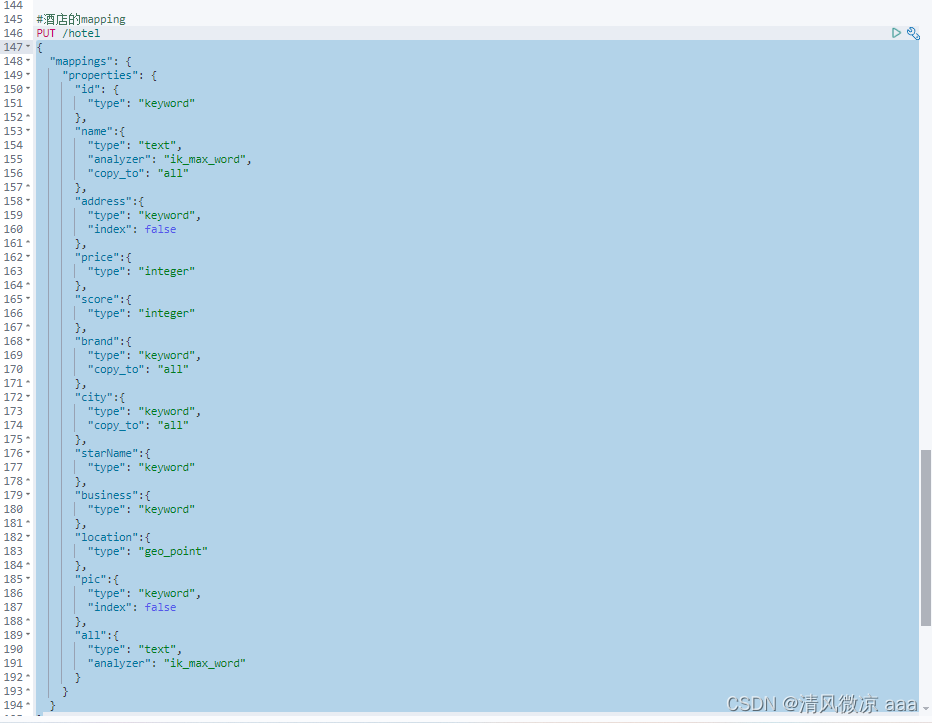Viewport: 932px width, 723px height.
Task: Click the "properties" key
Action: point(100,75)
